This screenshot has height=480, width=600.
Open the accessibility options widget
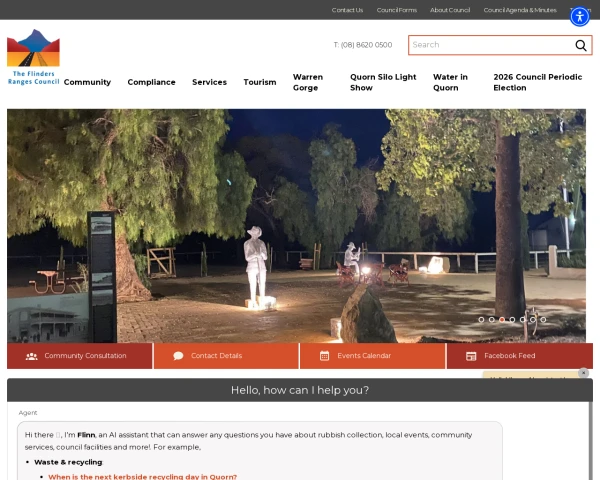click(x=580, y=16)
